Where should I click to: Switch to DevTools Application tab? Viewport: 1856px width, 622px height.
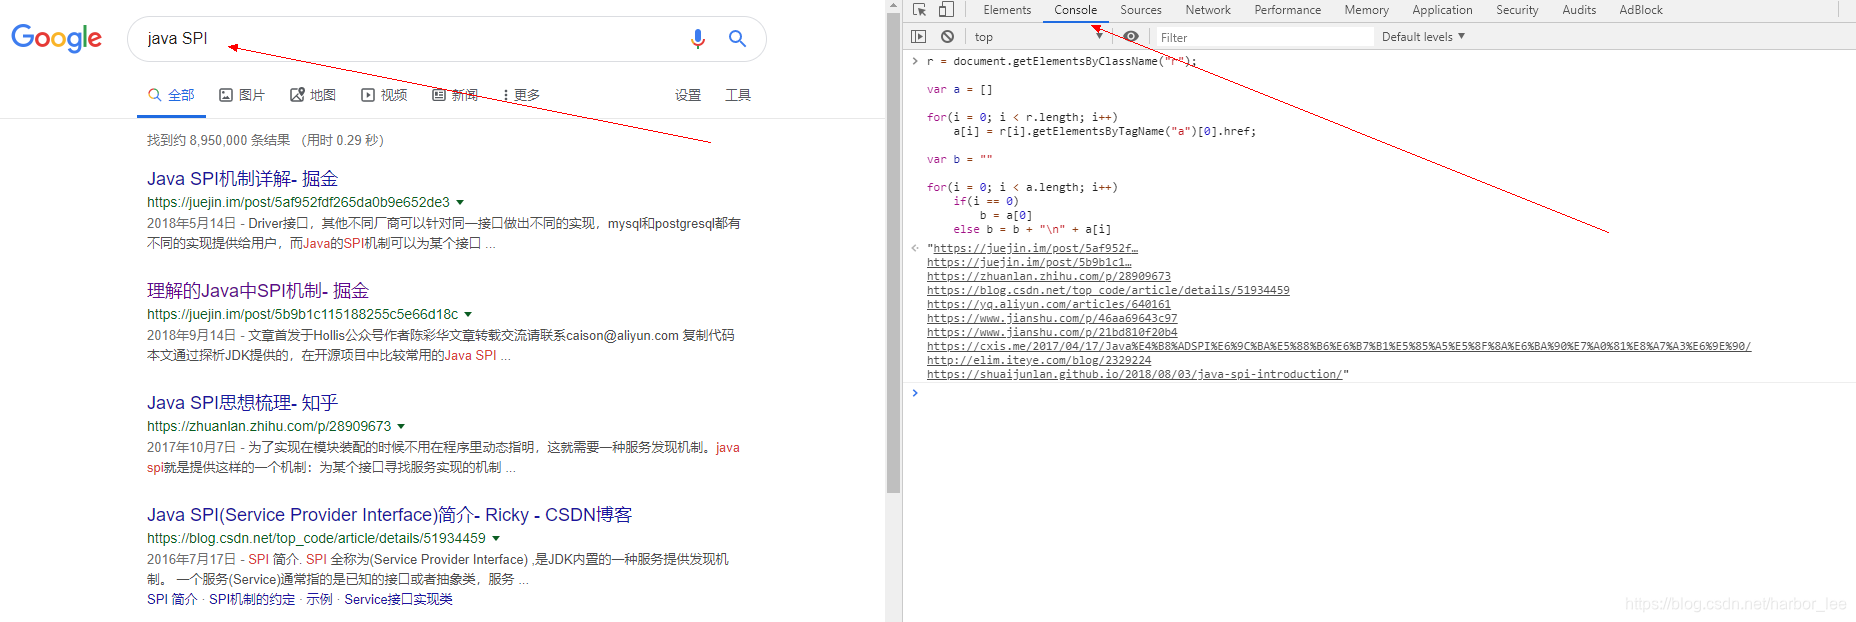tap(1442, 10)
